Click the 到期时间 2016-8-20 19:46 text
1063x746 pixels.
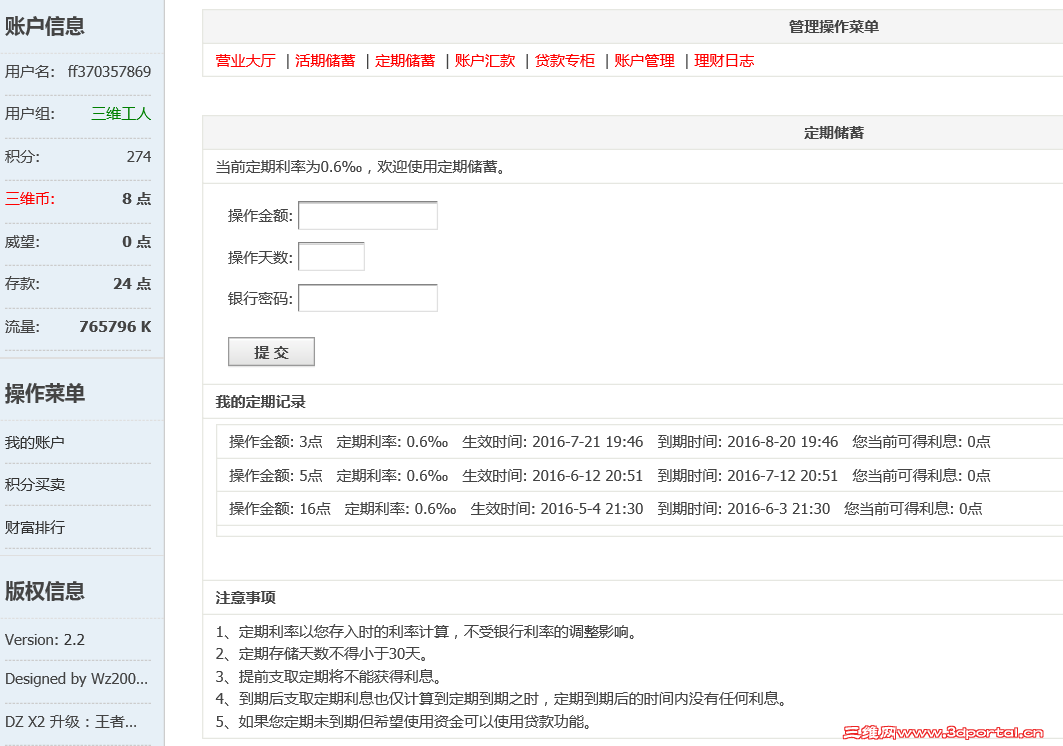click(748, 442)
